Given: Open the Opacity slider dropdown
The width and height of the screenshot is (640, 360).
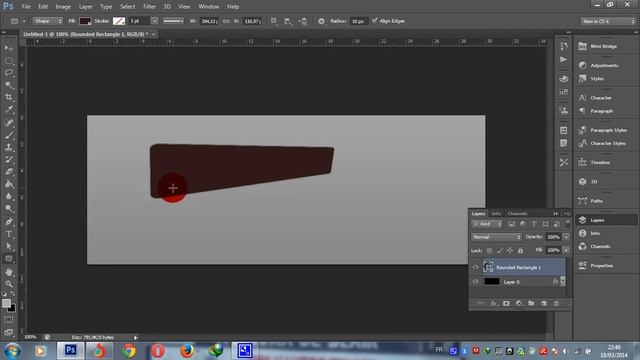Looking at the screenshot, I should 566,237.
